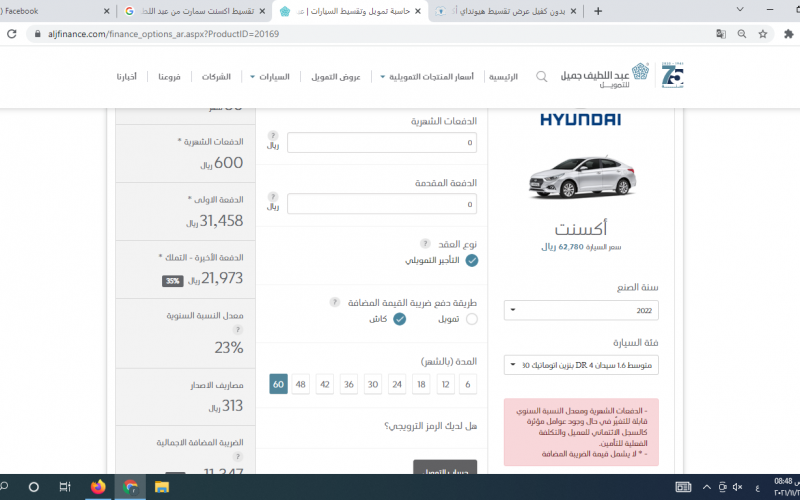Screen dimensions: 800x500
Task: Click the zoom magnifier icon in address bar
Action: tap(742, 34)
